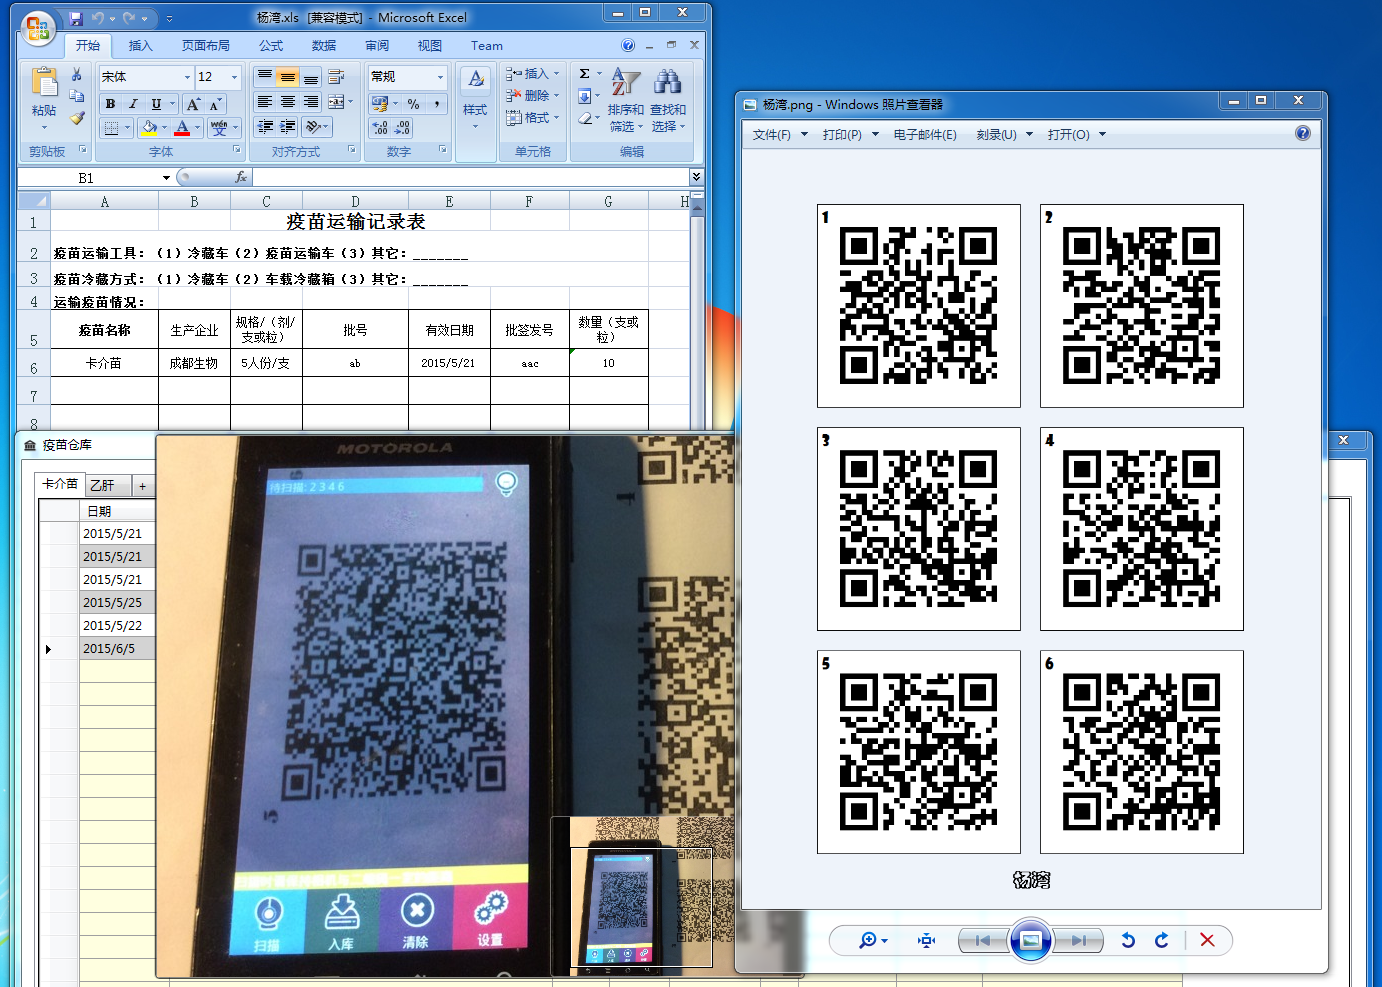Click the insert function fx icon
Image resolution: width=1382 pixels, height=987 pixels.
tap(241, 177)
